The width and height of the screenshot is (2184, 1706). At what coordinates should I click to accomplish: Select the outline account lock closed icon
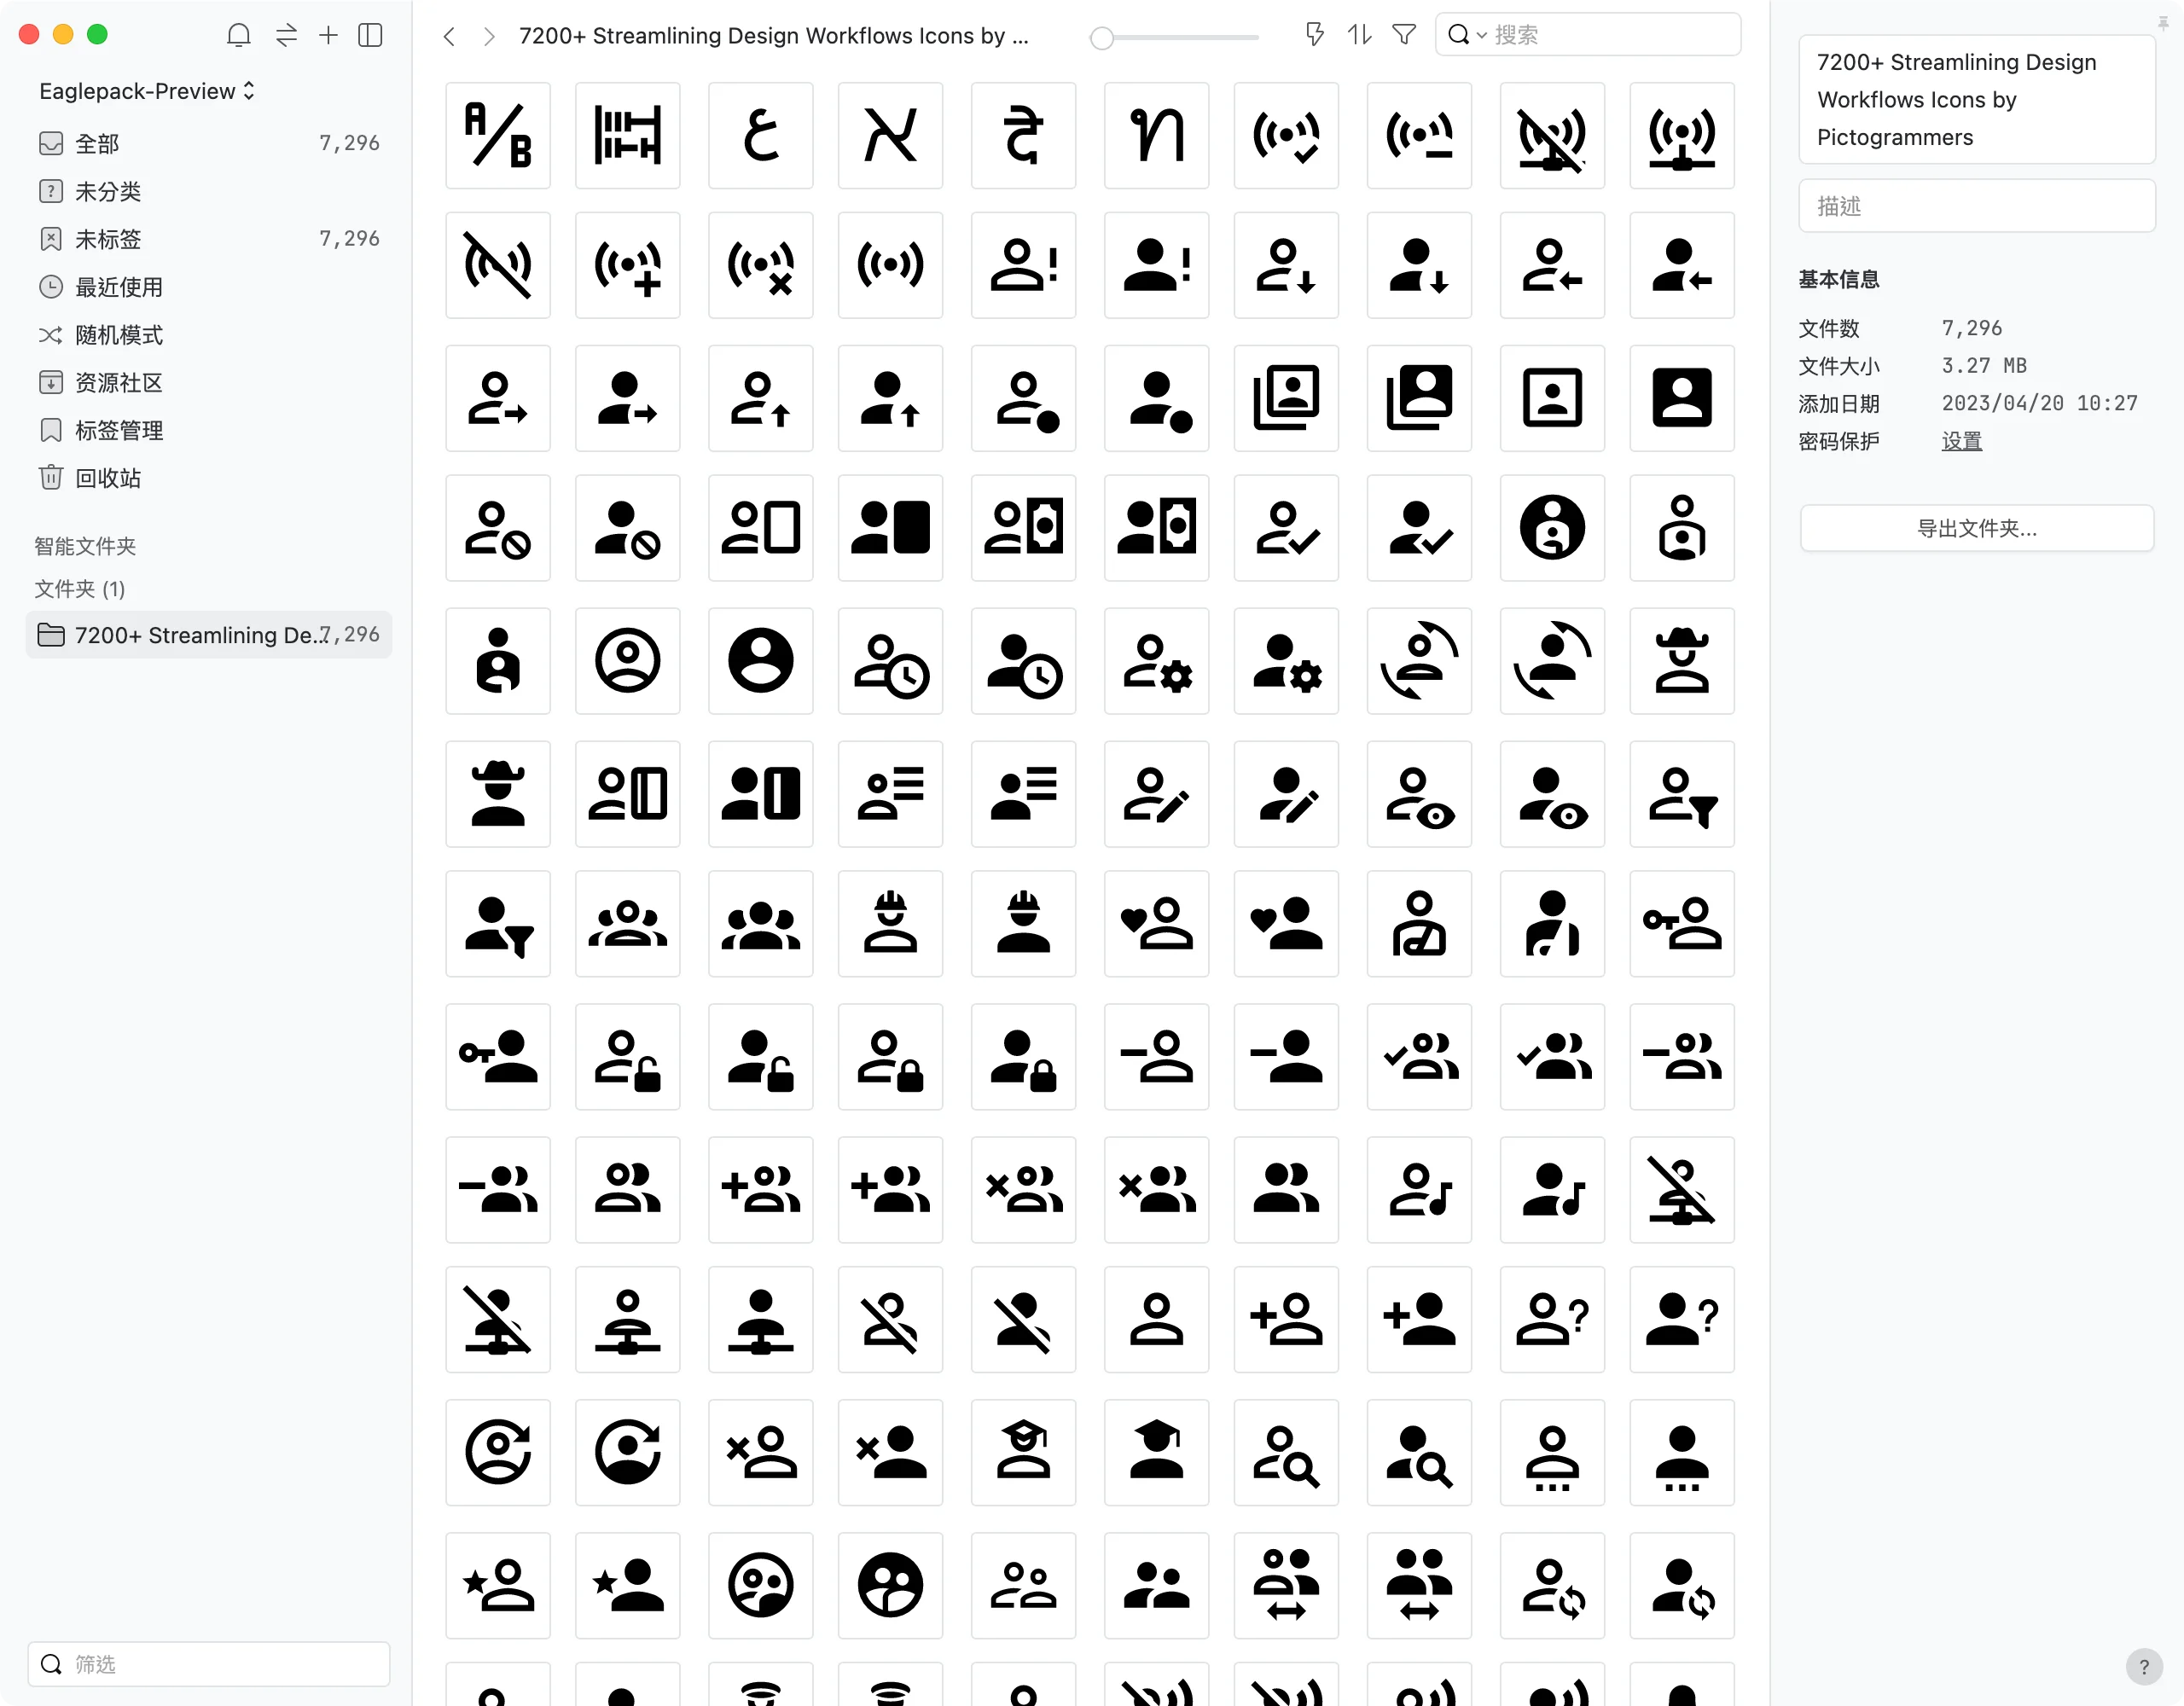890,1057
